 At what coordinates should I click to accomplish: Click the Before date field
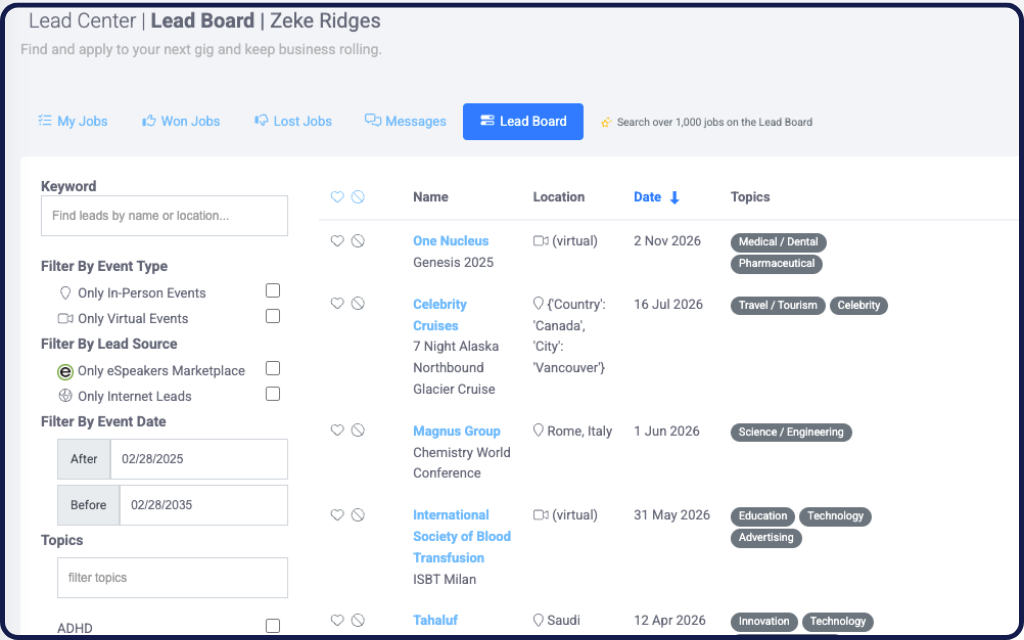tap(203, 505)
